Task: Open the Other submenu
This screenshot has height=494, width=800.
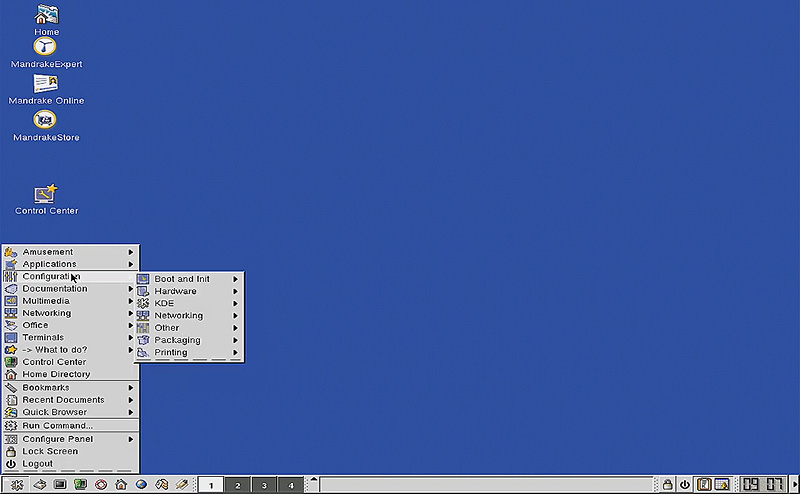Action: 189,328
